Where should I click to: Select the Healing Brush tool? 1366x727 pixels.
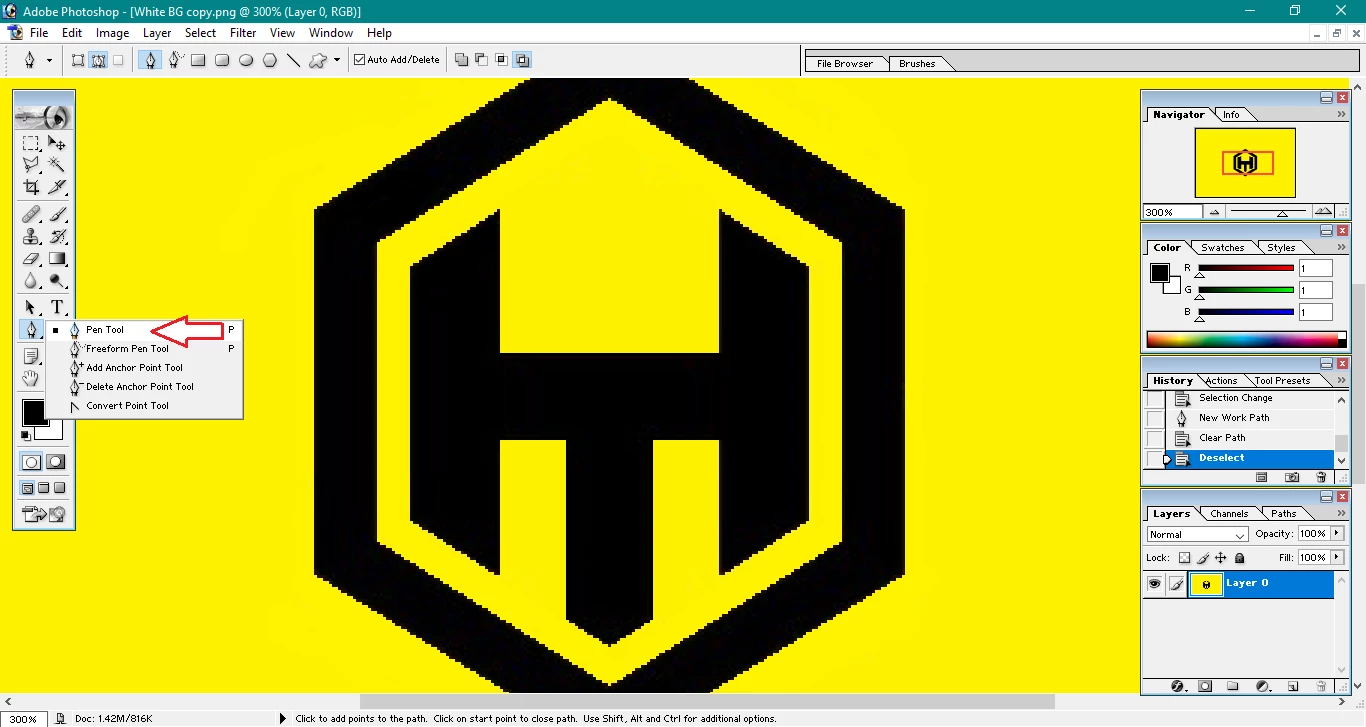[31, 214]
